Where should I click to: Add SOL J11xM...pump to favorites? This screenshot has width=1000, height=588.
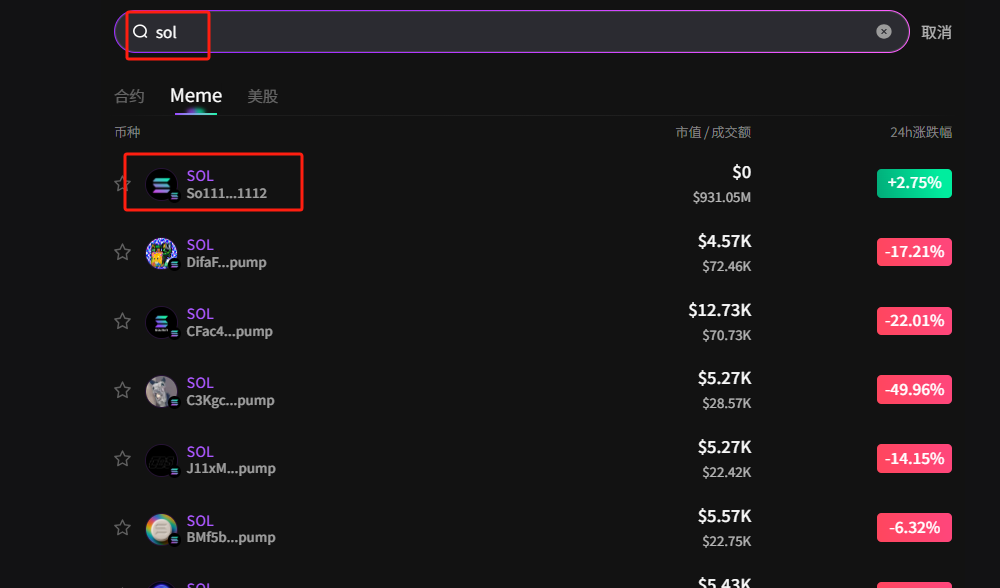(x=122, y=459)
